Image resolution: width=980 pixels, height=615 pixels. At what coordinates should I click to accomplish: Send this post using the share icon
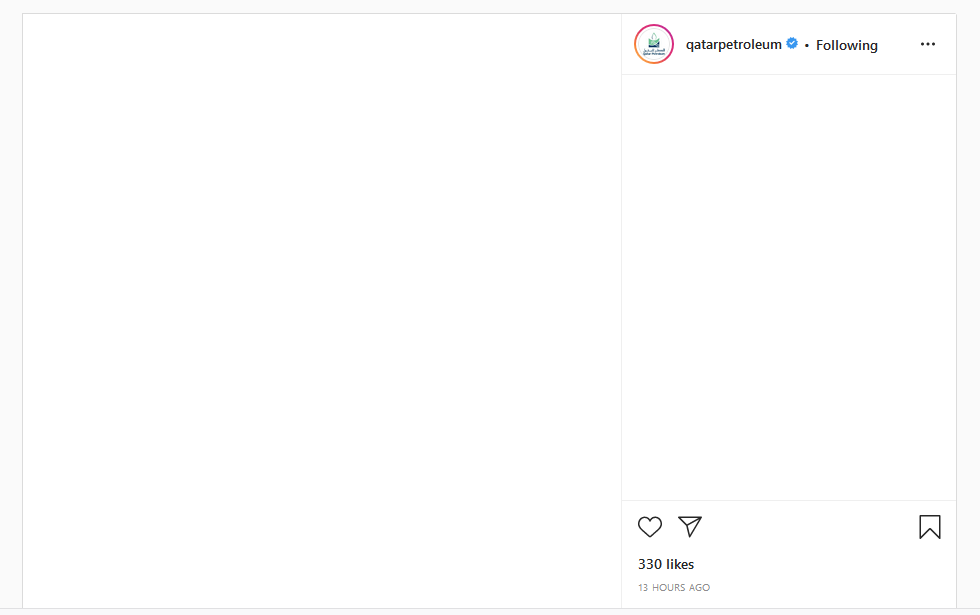pos(690,526)
